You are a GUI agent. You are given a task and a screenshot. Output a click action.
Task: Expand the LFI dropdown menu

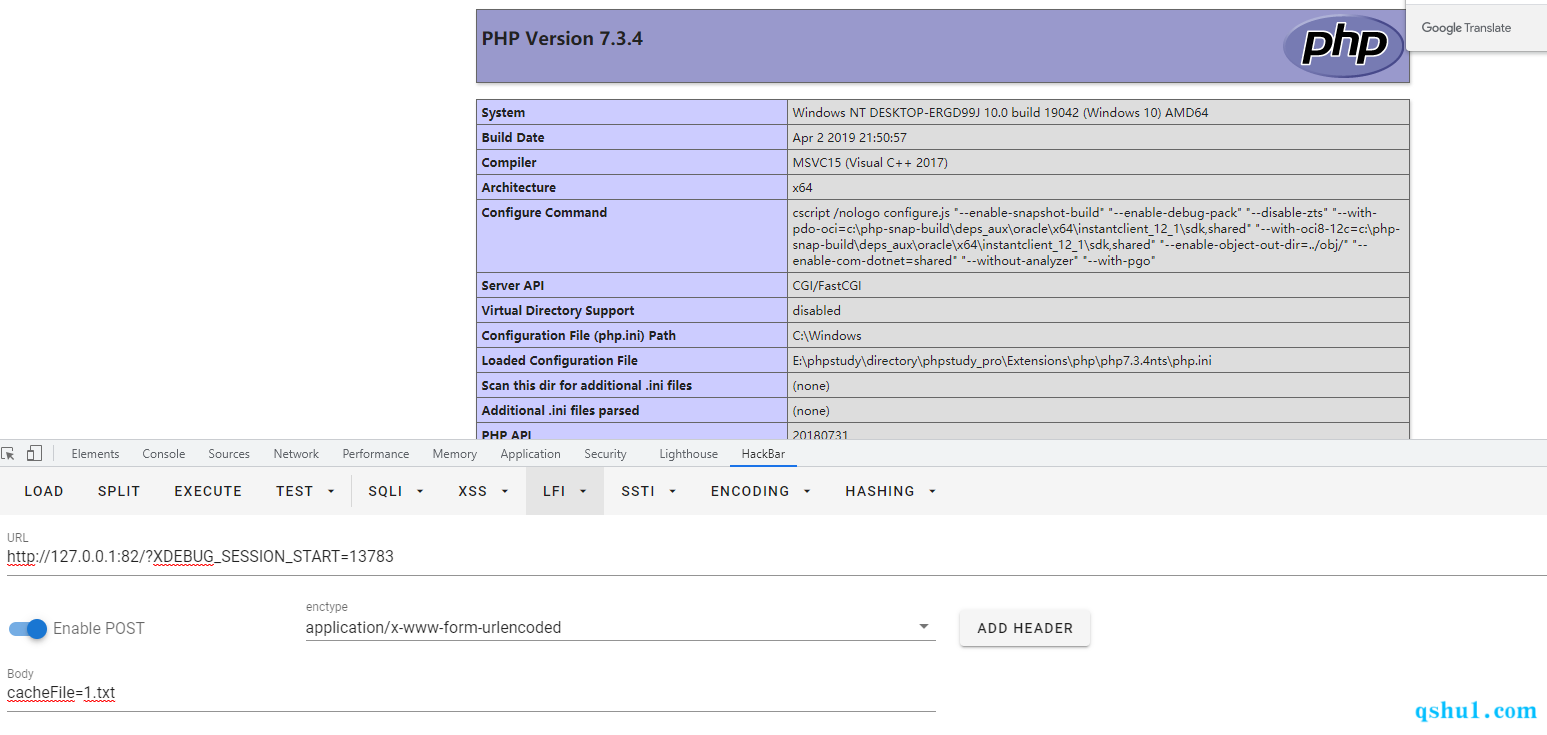[565, 491]
